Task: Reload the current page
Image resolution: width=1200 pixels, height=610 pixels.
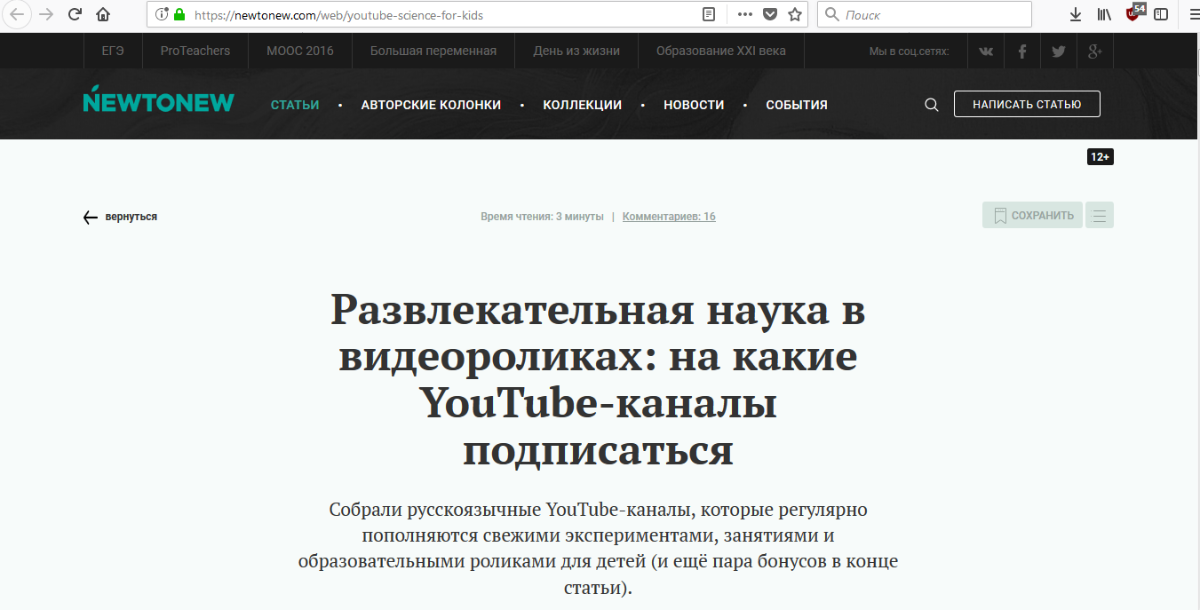Action: (75, 15)
